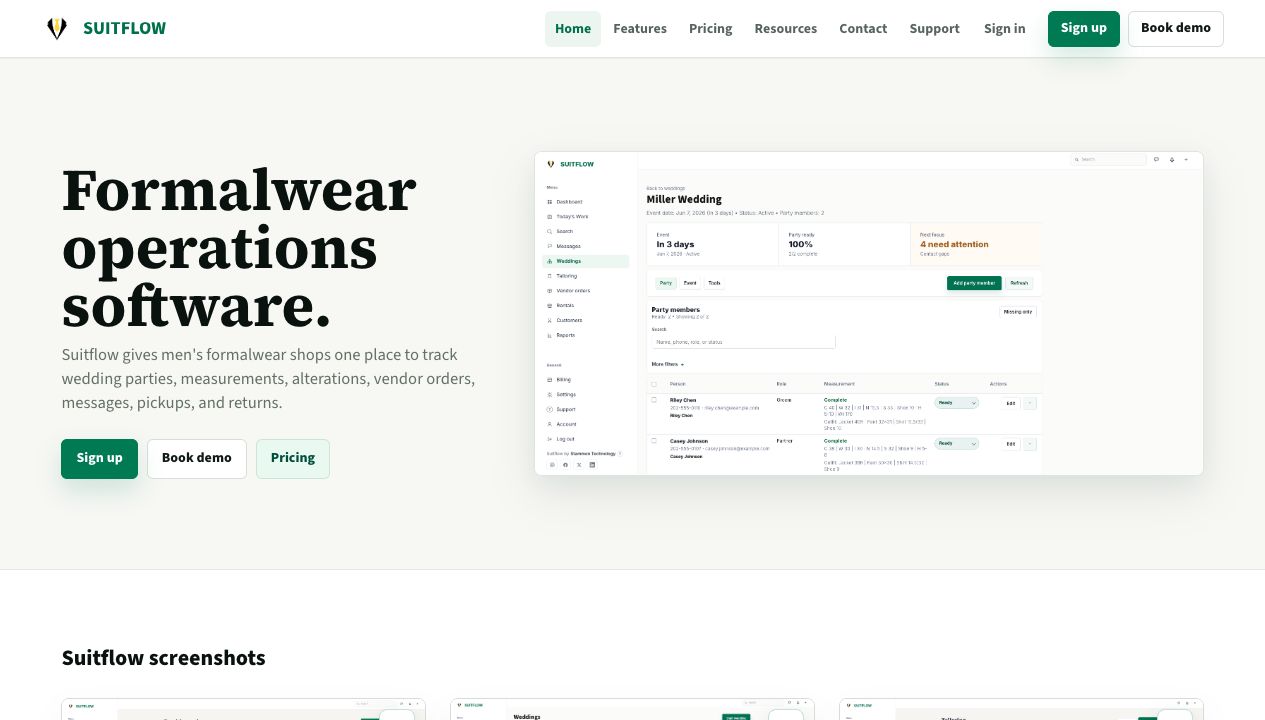Tick the Casey Johnson row checkbox
This screenshot has height=720, width=1265.
655,440
